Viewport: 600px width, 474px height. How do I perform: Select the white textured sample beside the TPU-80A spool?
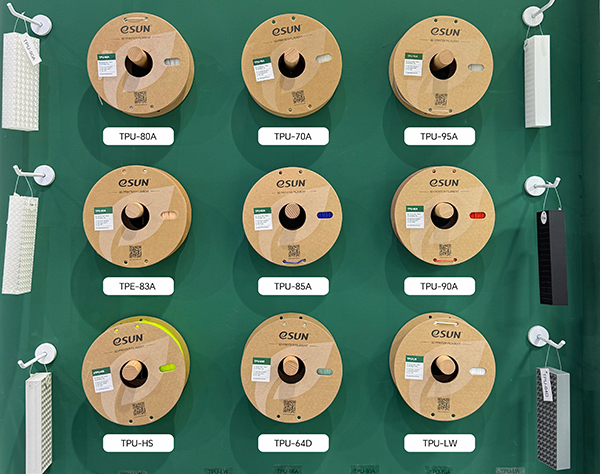21,81
